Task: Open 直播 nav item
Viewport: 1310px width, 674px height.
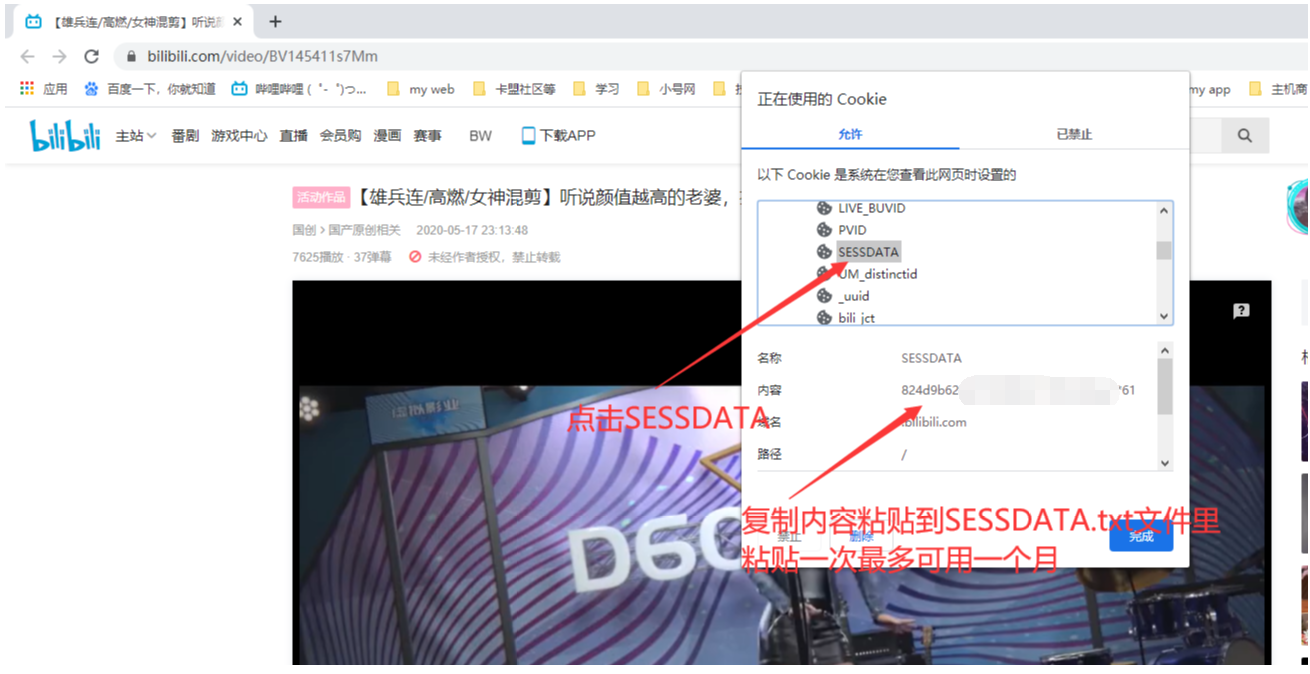Action: tap(294, 136)
